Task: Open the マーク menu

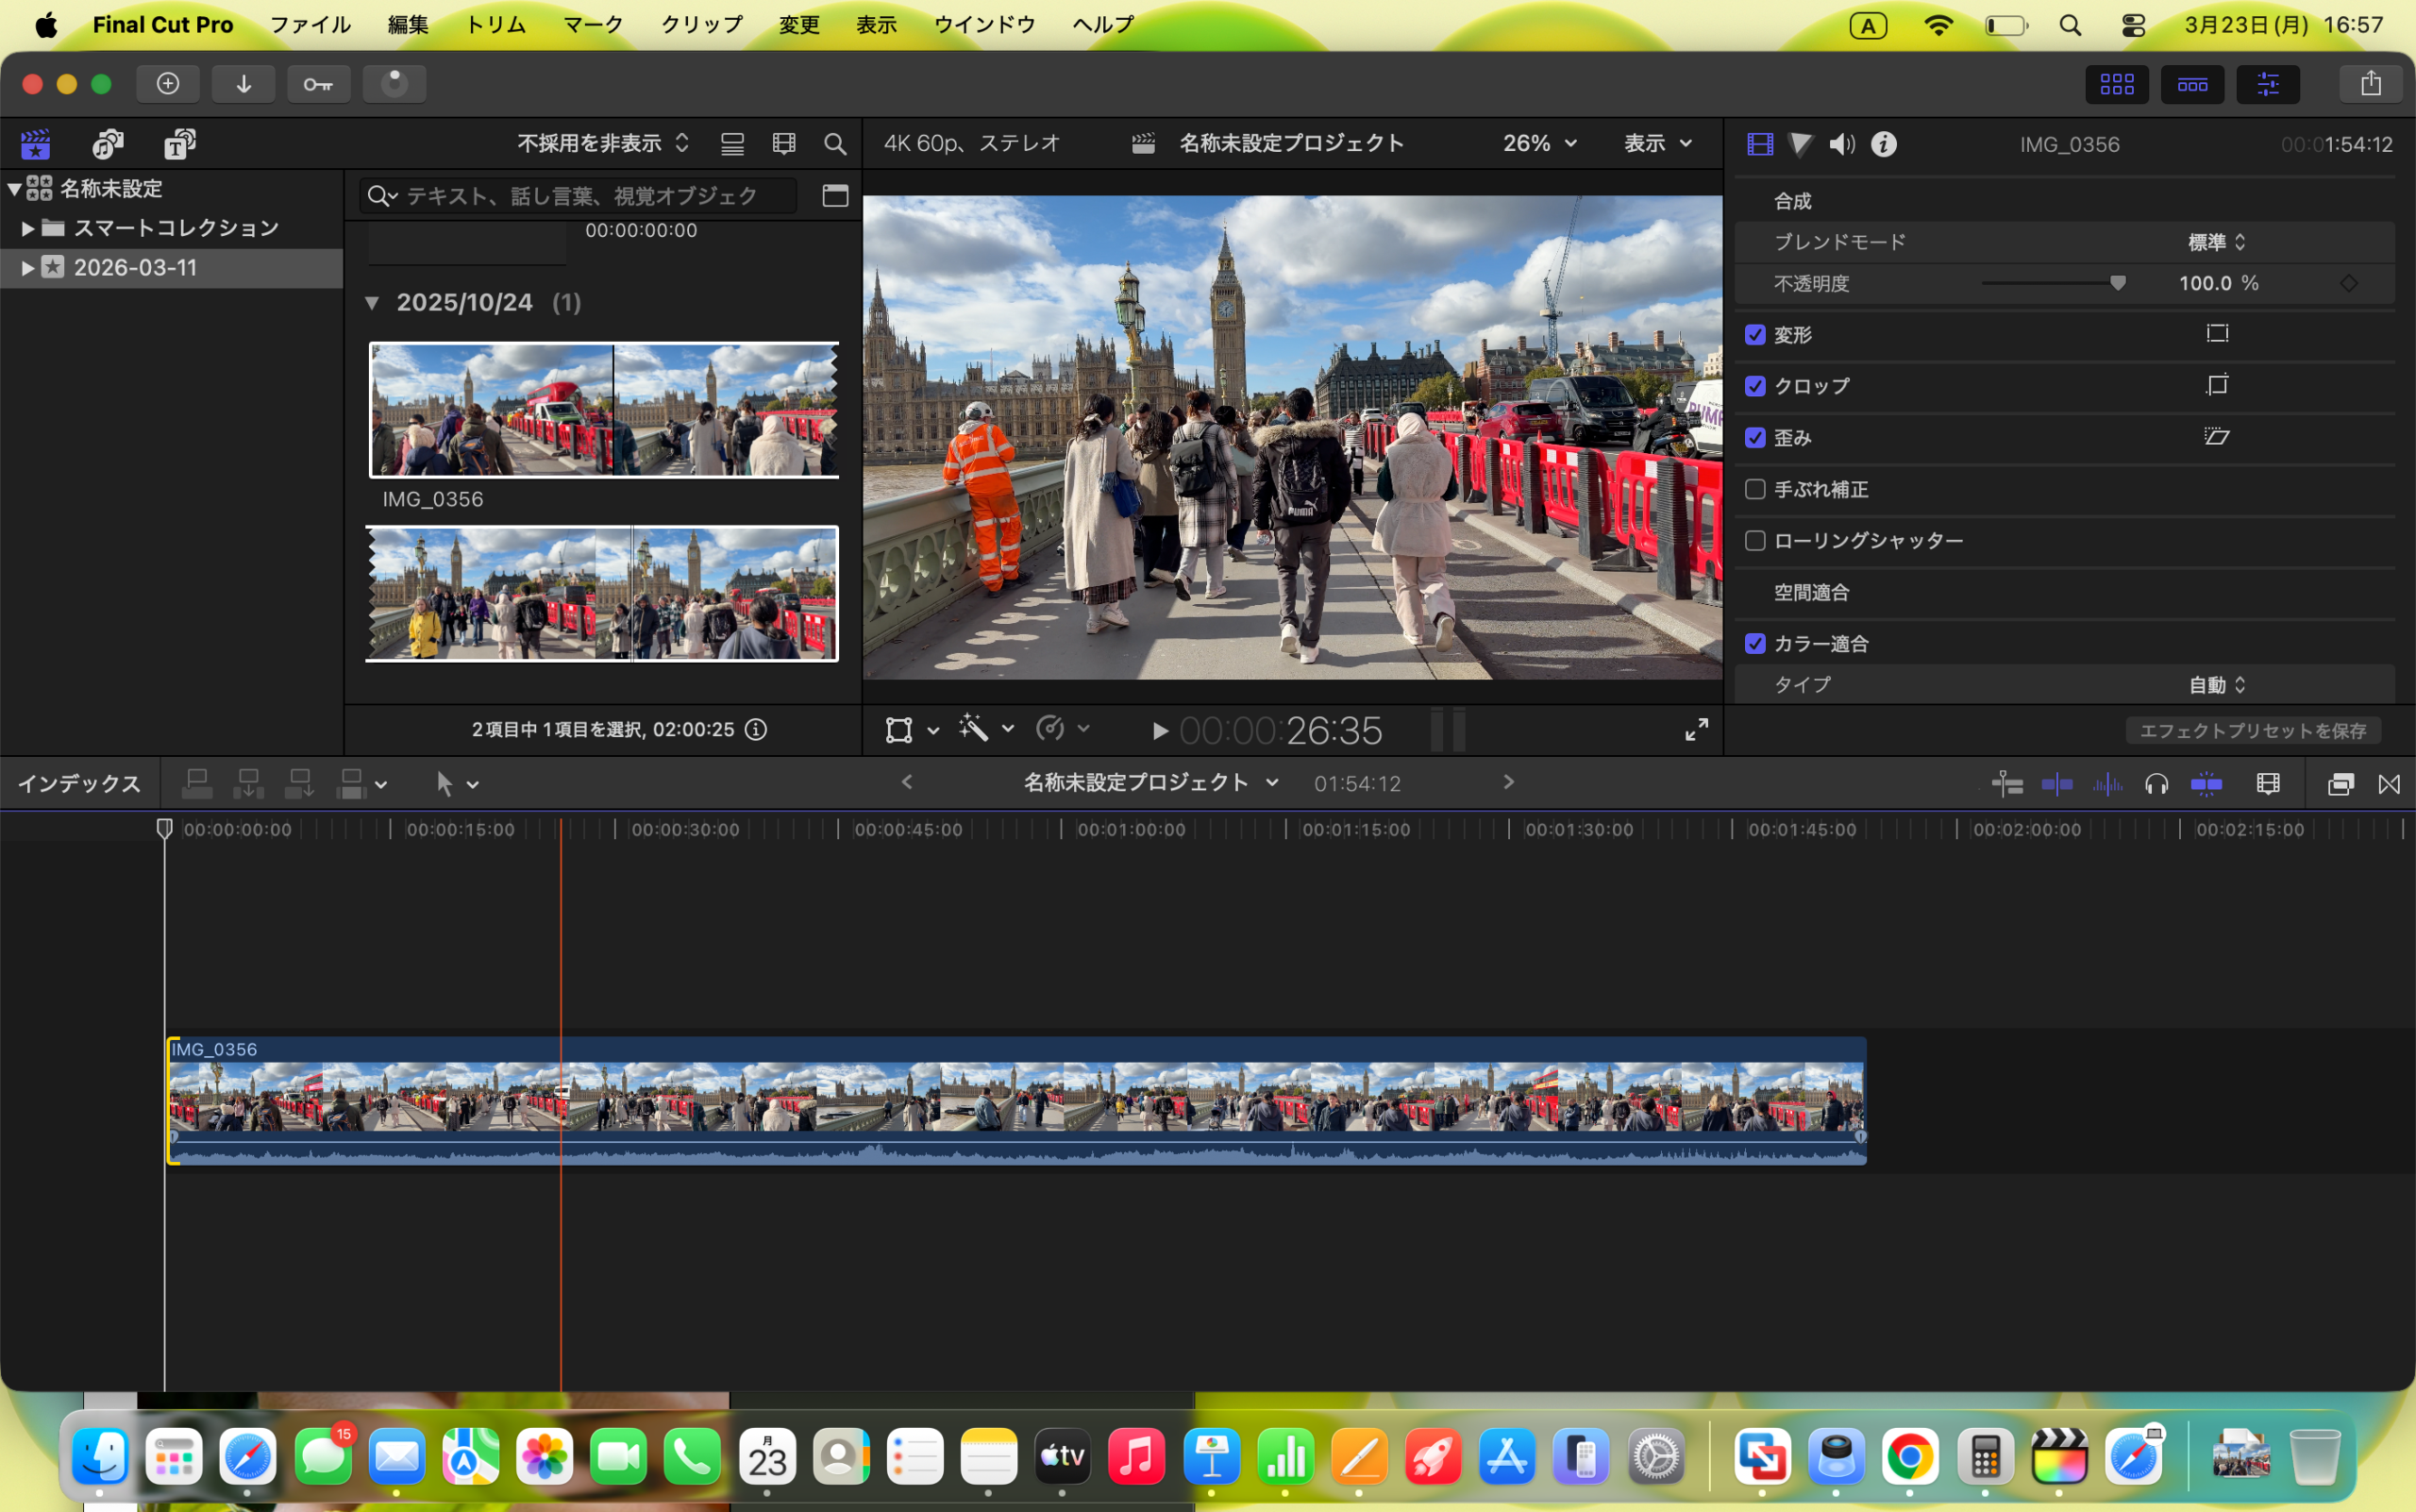Action: (x=593, y=25)
